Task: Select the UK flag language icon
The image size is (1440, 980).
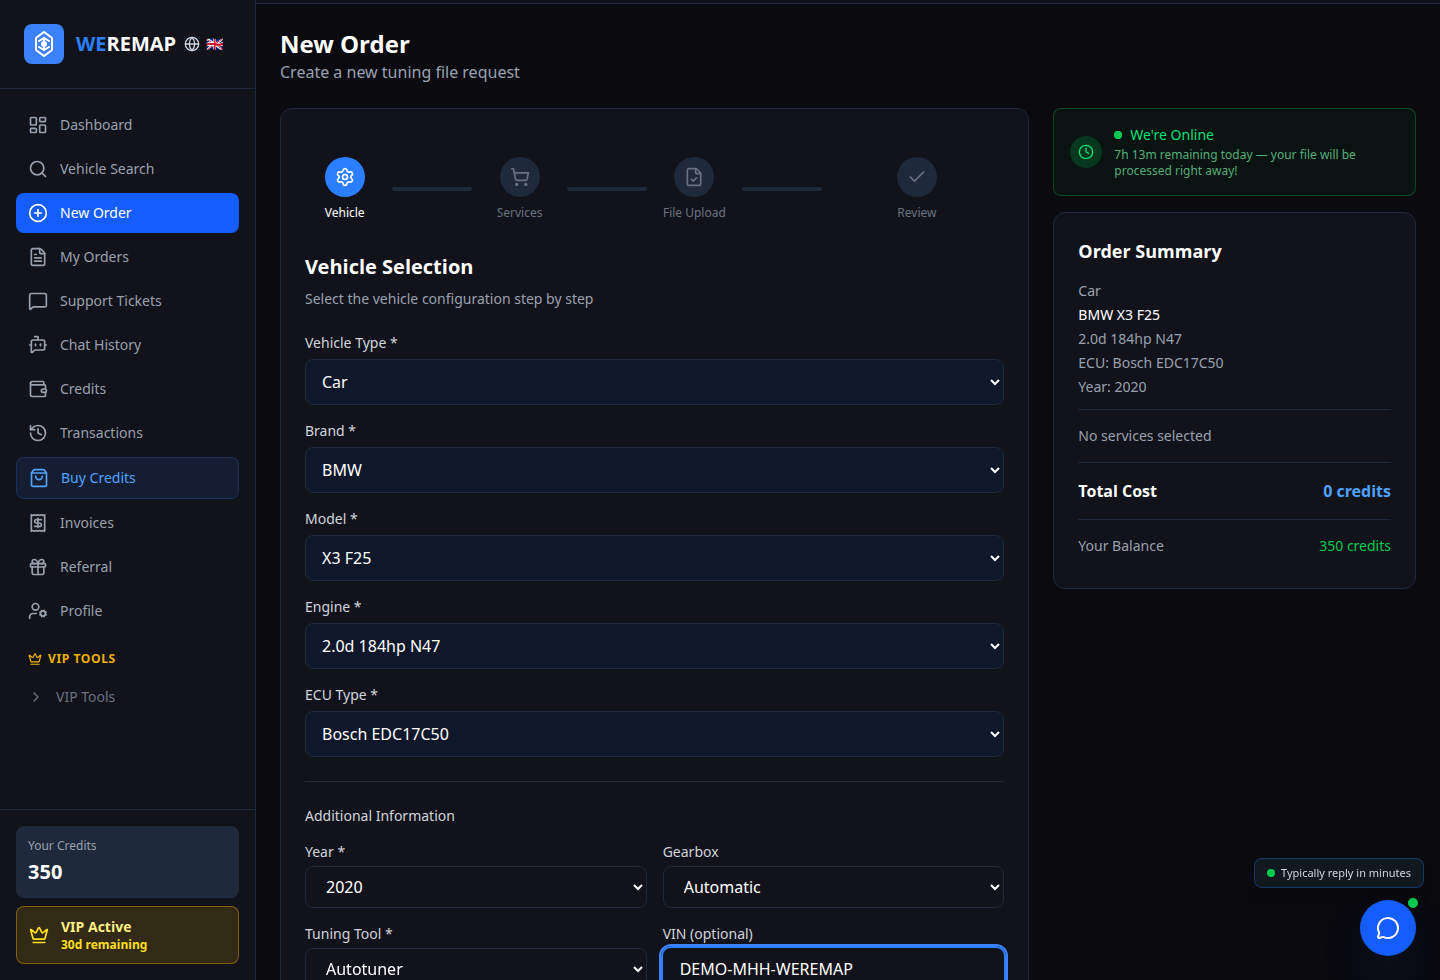Action: click(x=215, y=44)
